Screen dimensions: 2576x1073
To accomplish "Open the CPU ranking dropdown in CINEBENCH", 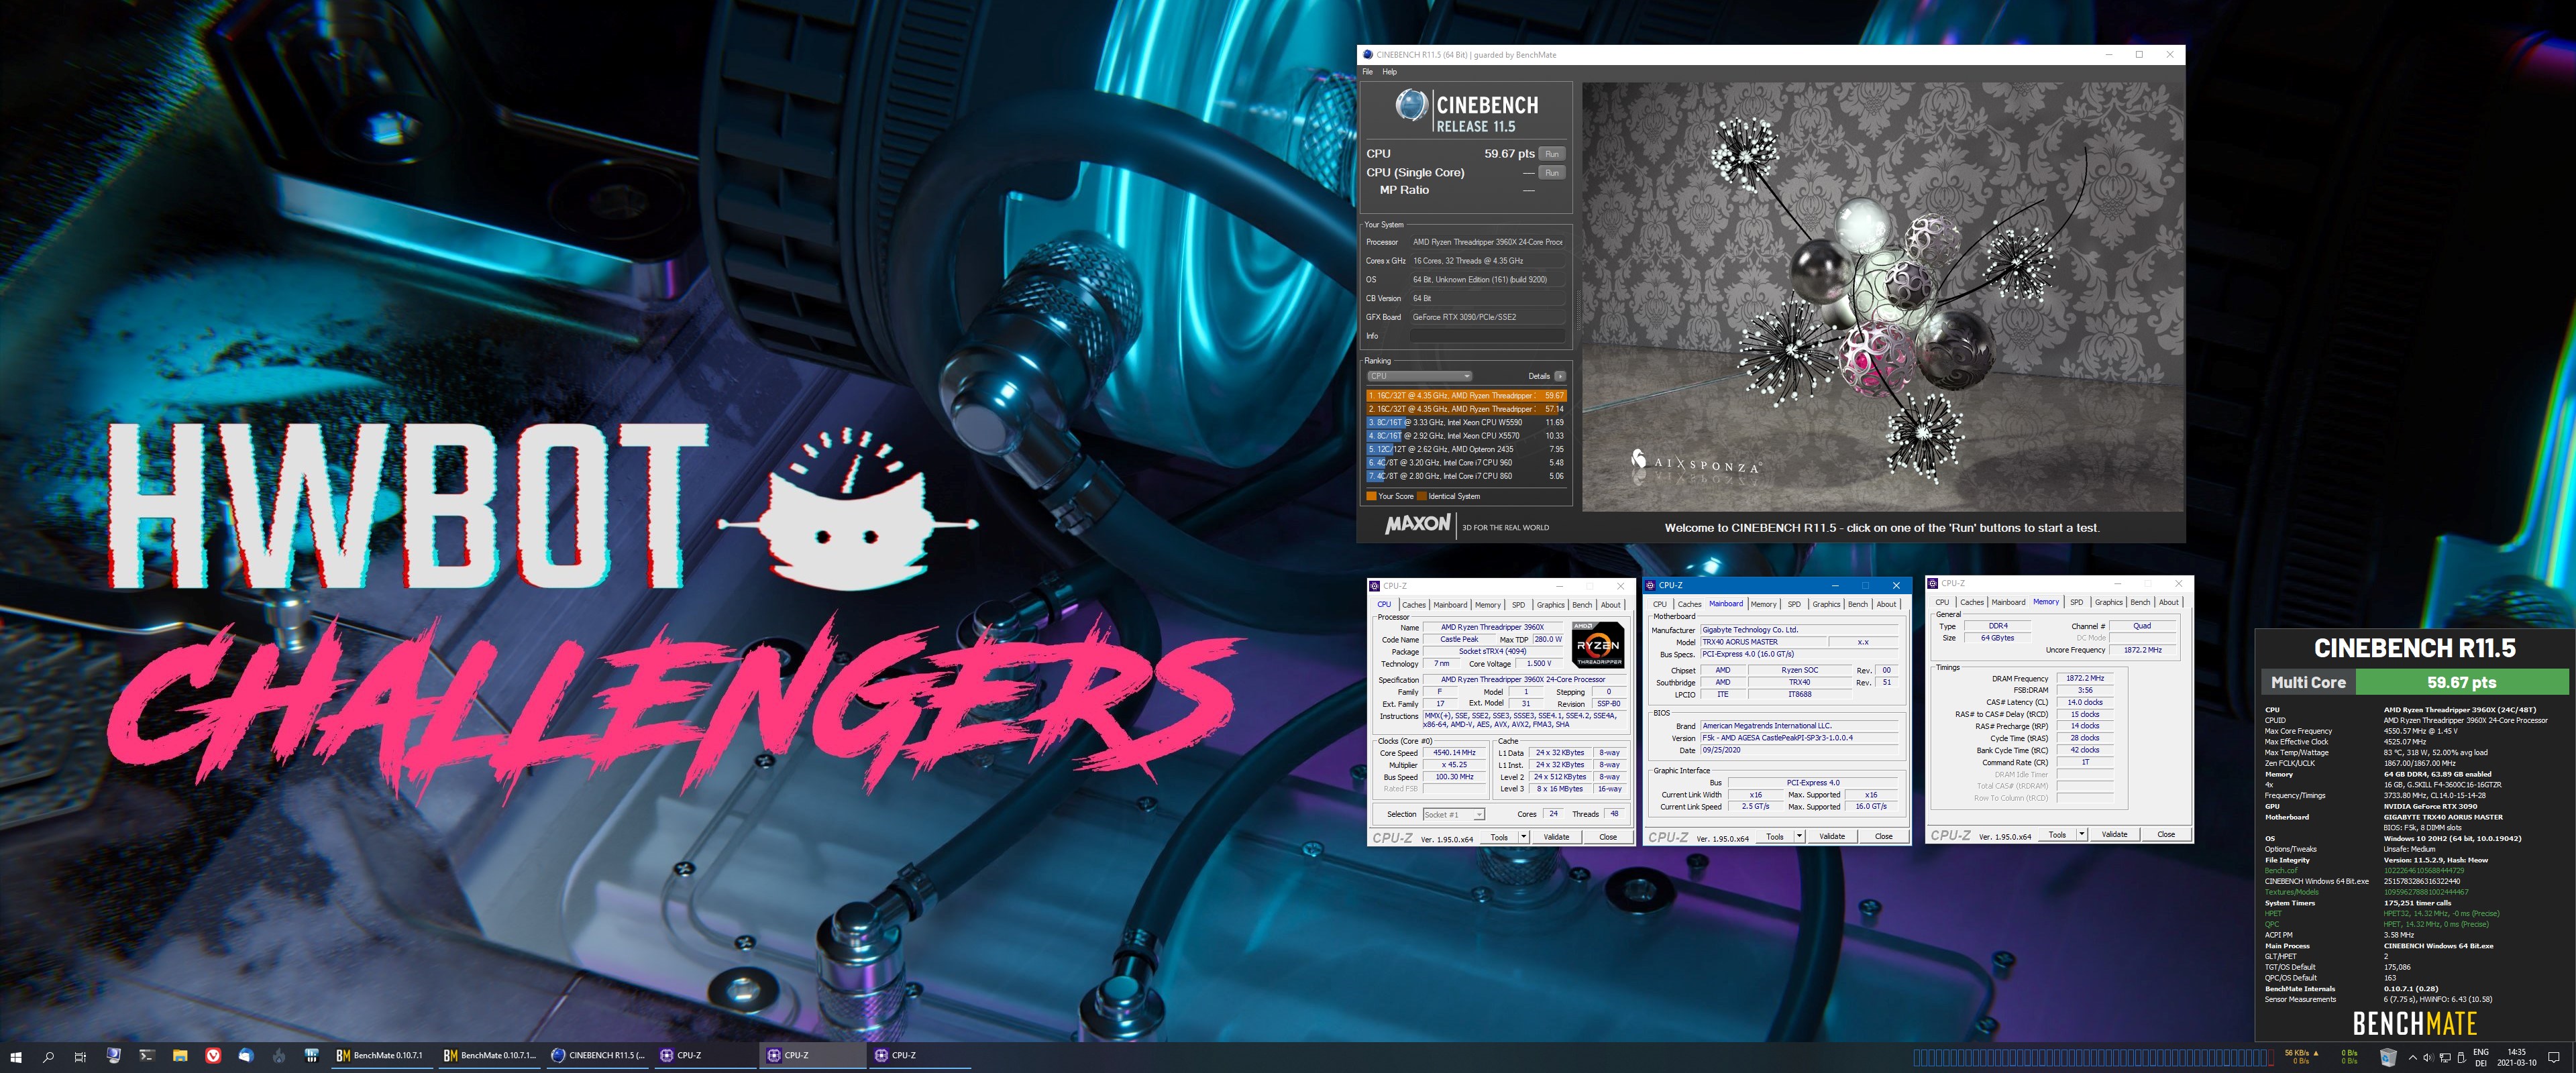I will 1419,376.
